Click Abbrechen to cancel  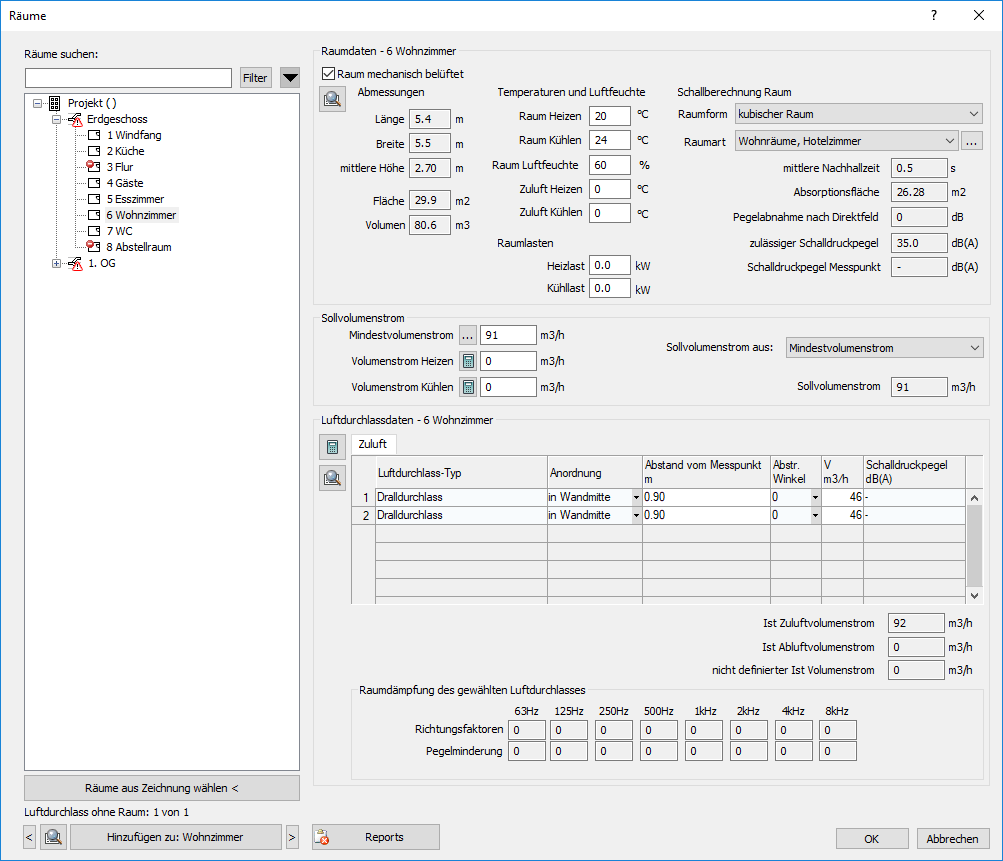pos(953,839)
